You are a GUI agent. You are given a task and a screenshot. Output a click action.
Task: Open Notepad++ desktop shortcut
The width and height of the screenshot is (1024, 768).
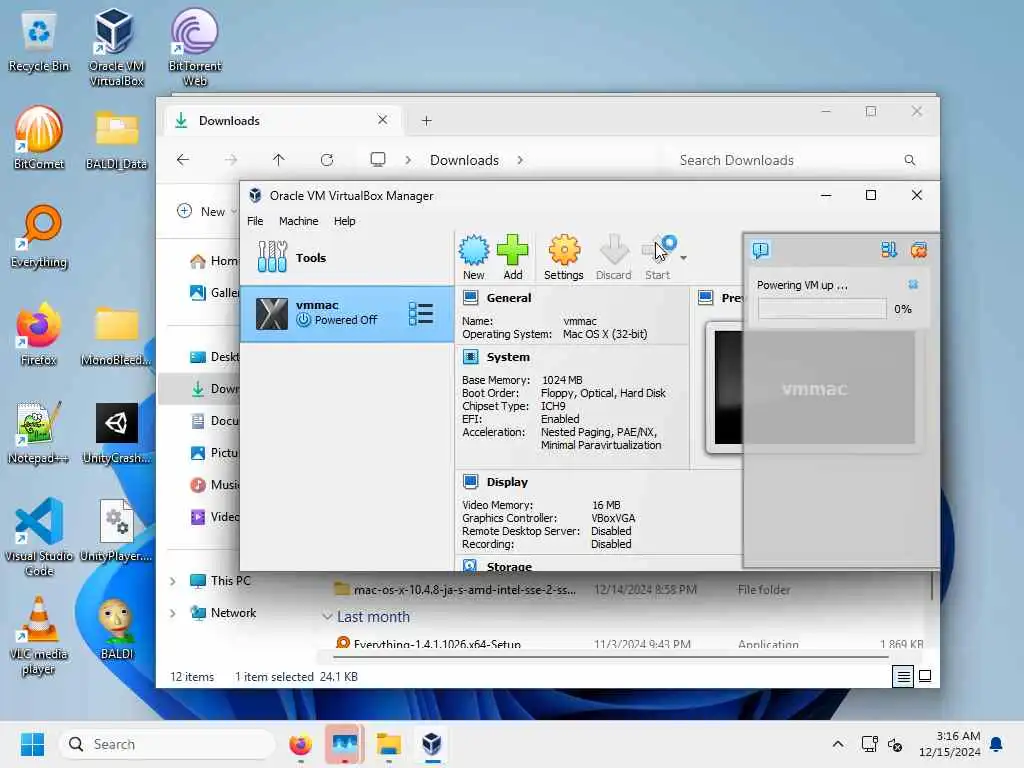point(38,432)
